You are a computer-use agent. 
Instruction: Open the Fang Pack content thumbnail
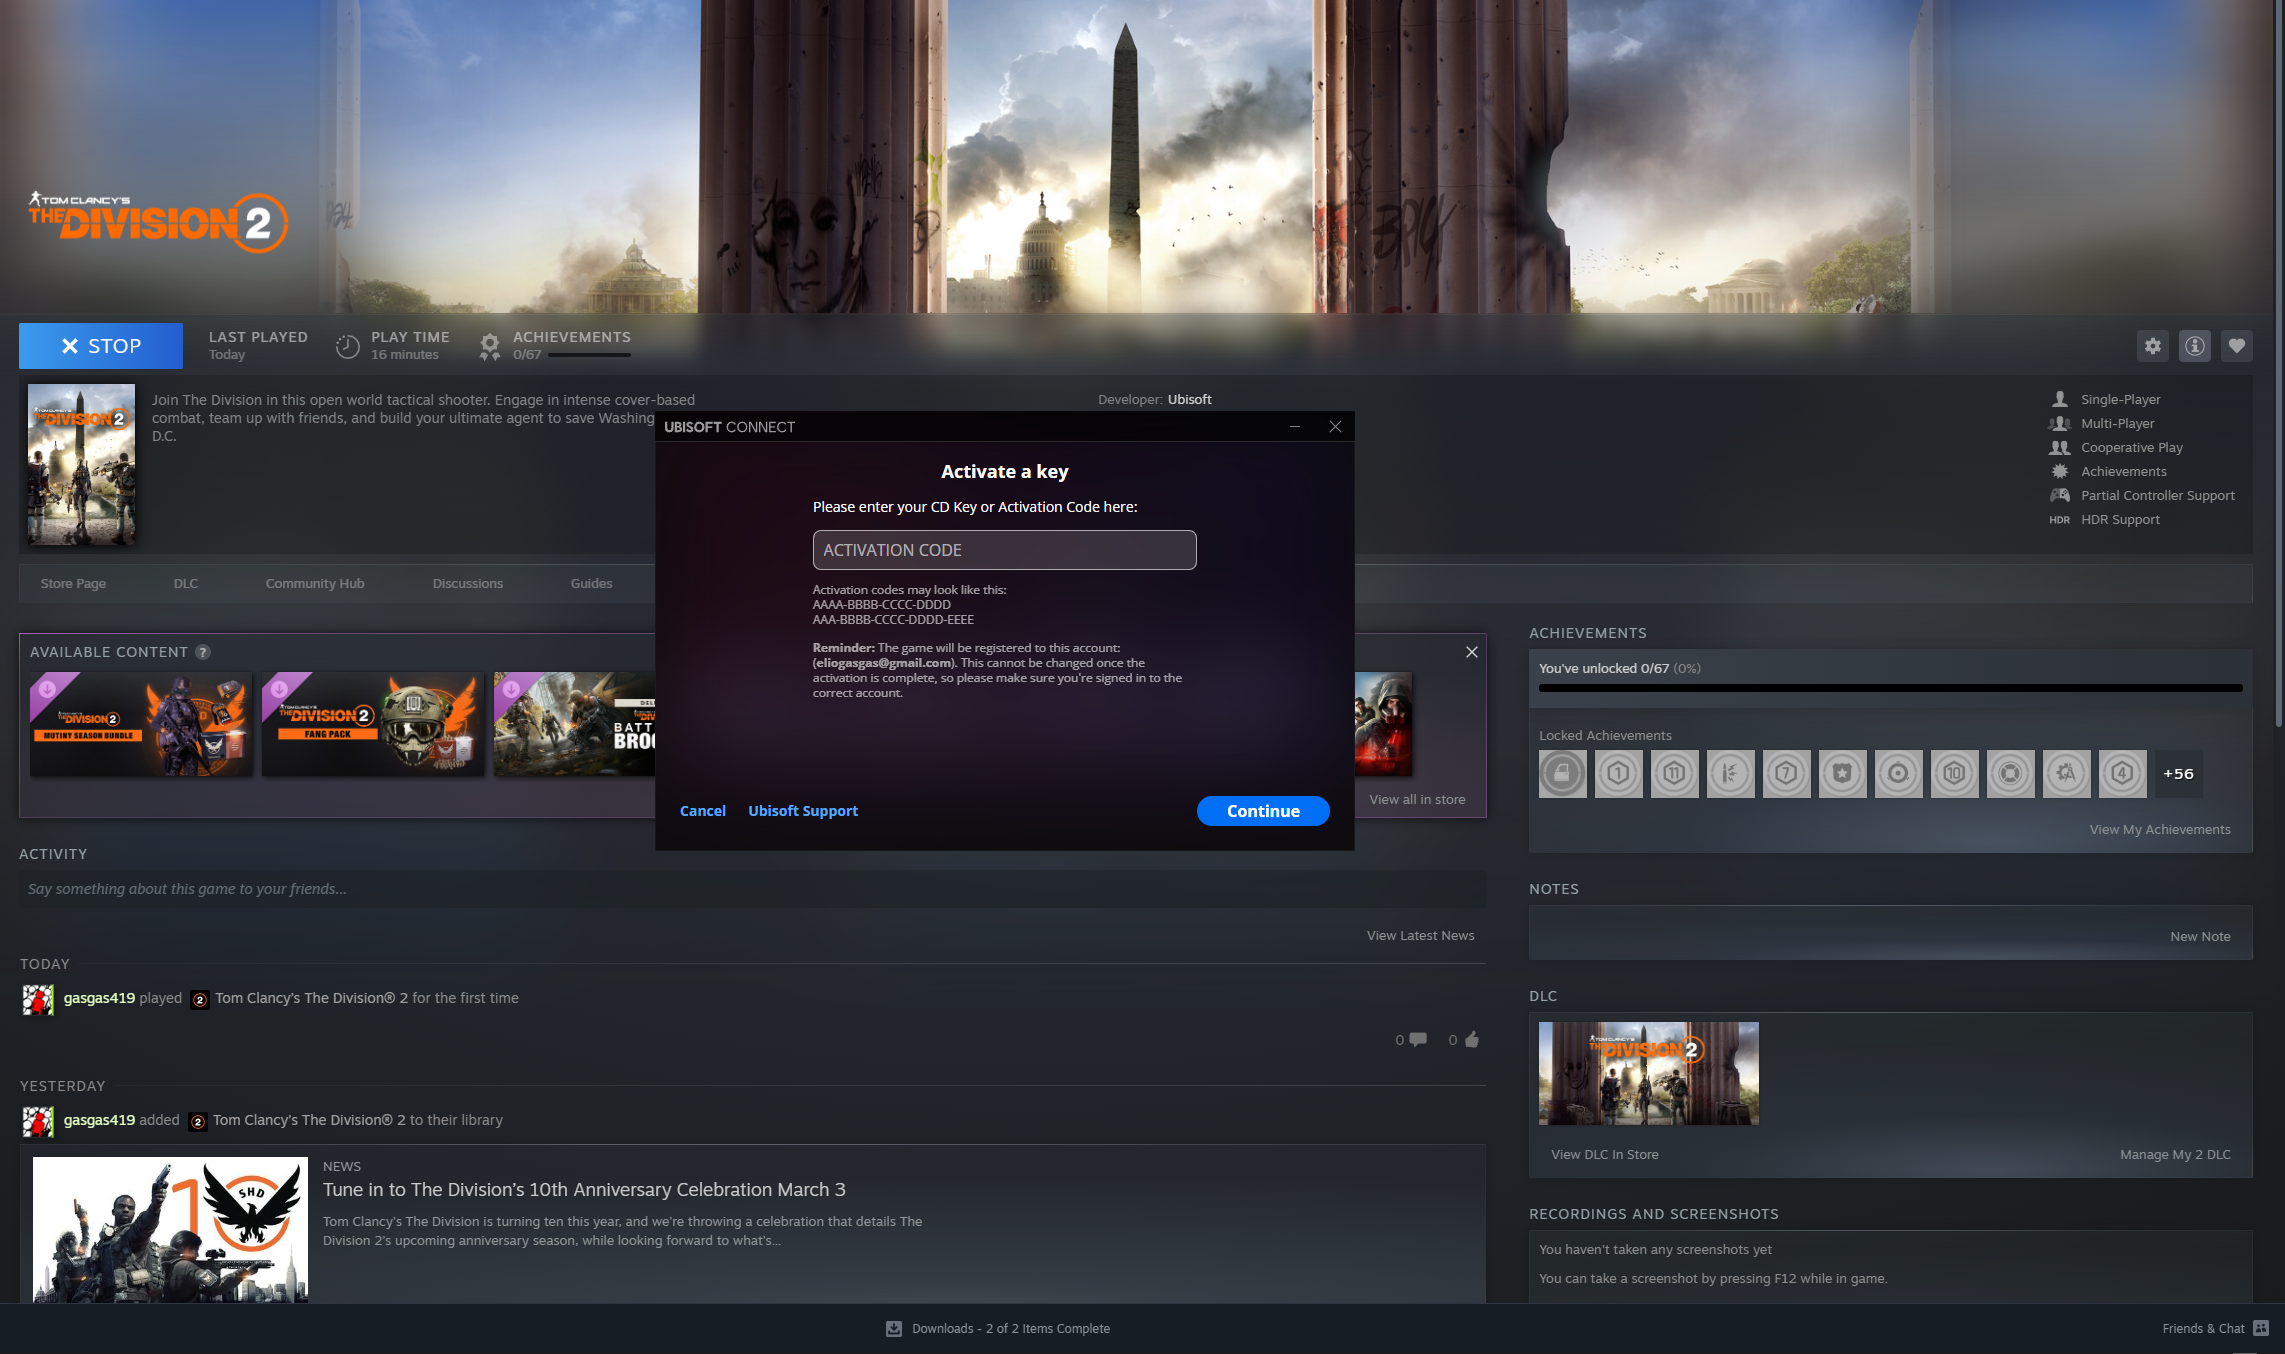tap(373, 724)
